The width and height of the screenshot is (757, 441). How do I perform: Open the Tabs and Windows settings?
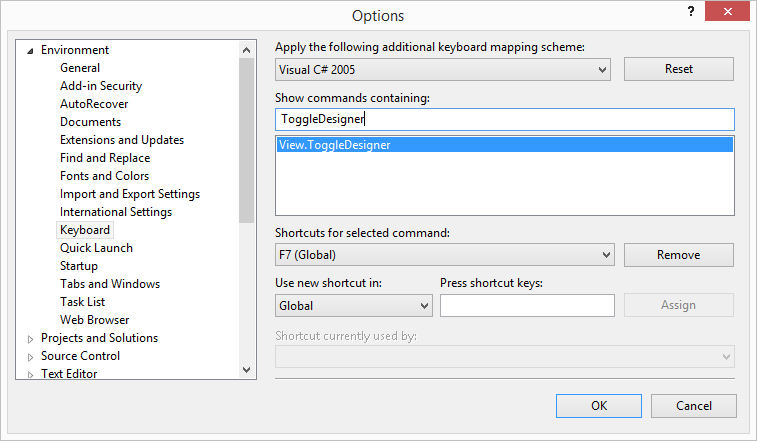(x=110, y=284)
